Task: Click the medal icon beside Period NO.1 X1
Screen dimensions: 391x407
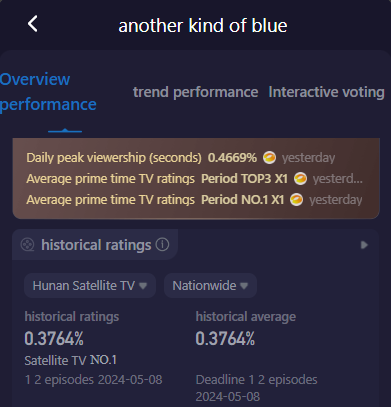Action: 296,200
